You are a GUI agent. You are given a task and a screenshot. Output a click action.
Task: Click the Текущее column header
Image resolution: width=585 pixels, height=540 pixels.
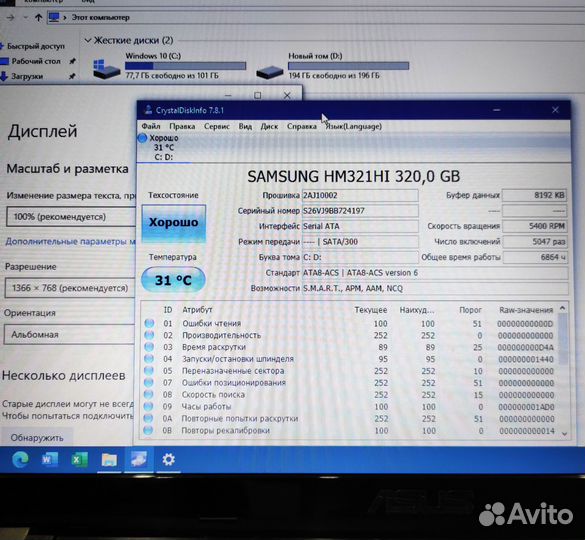370,310
